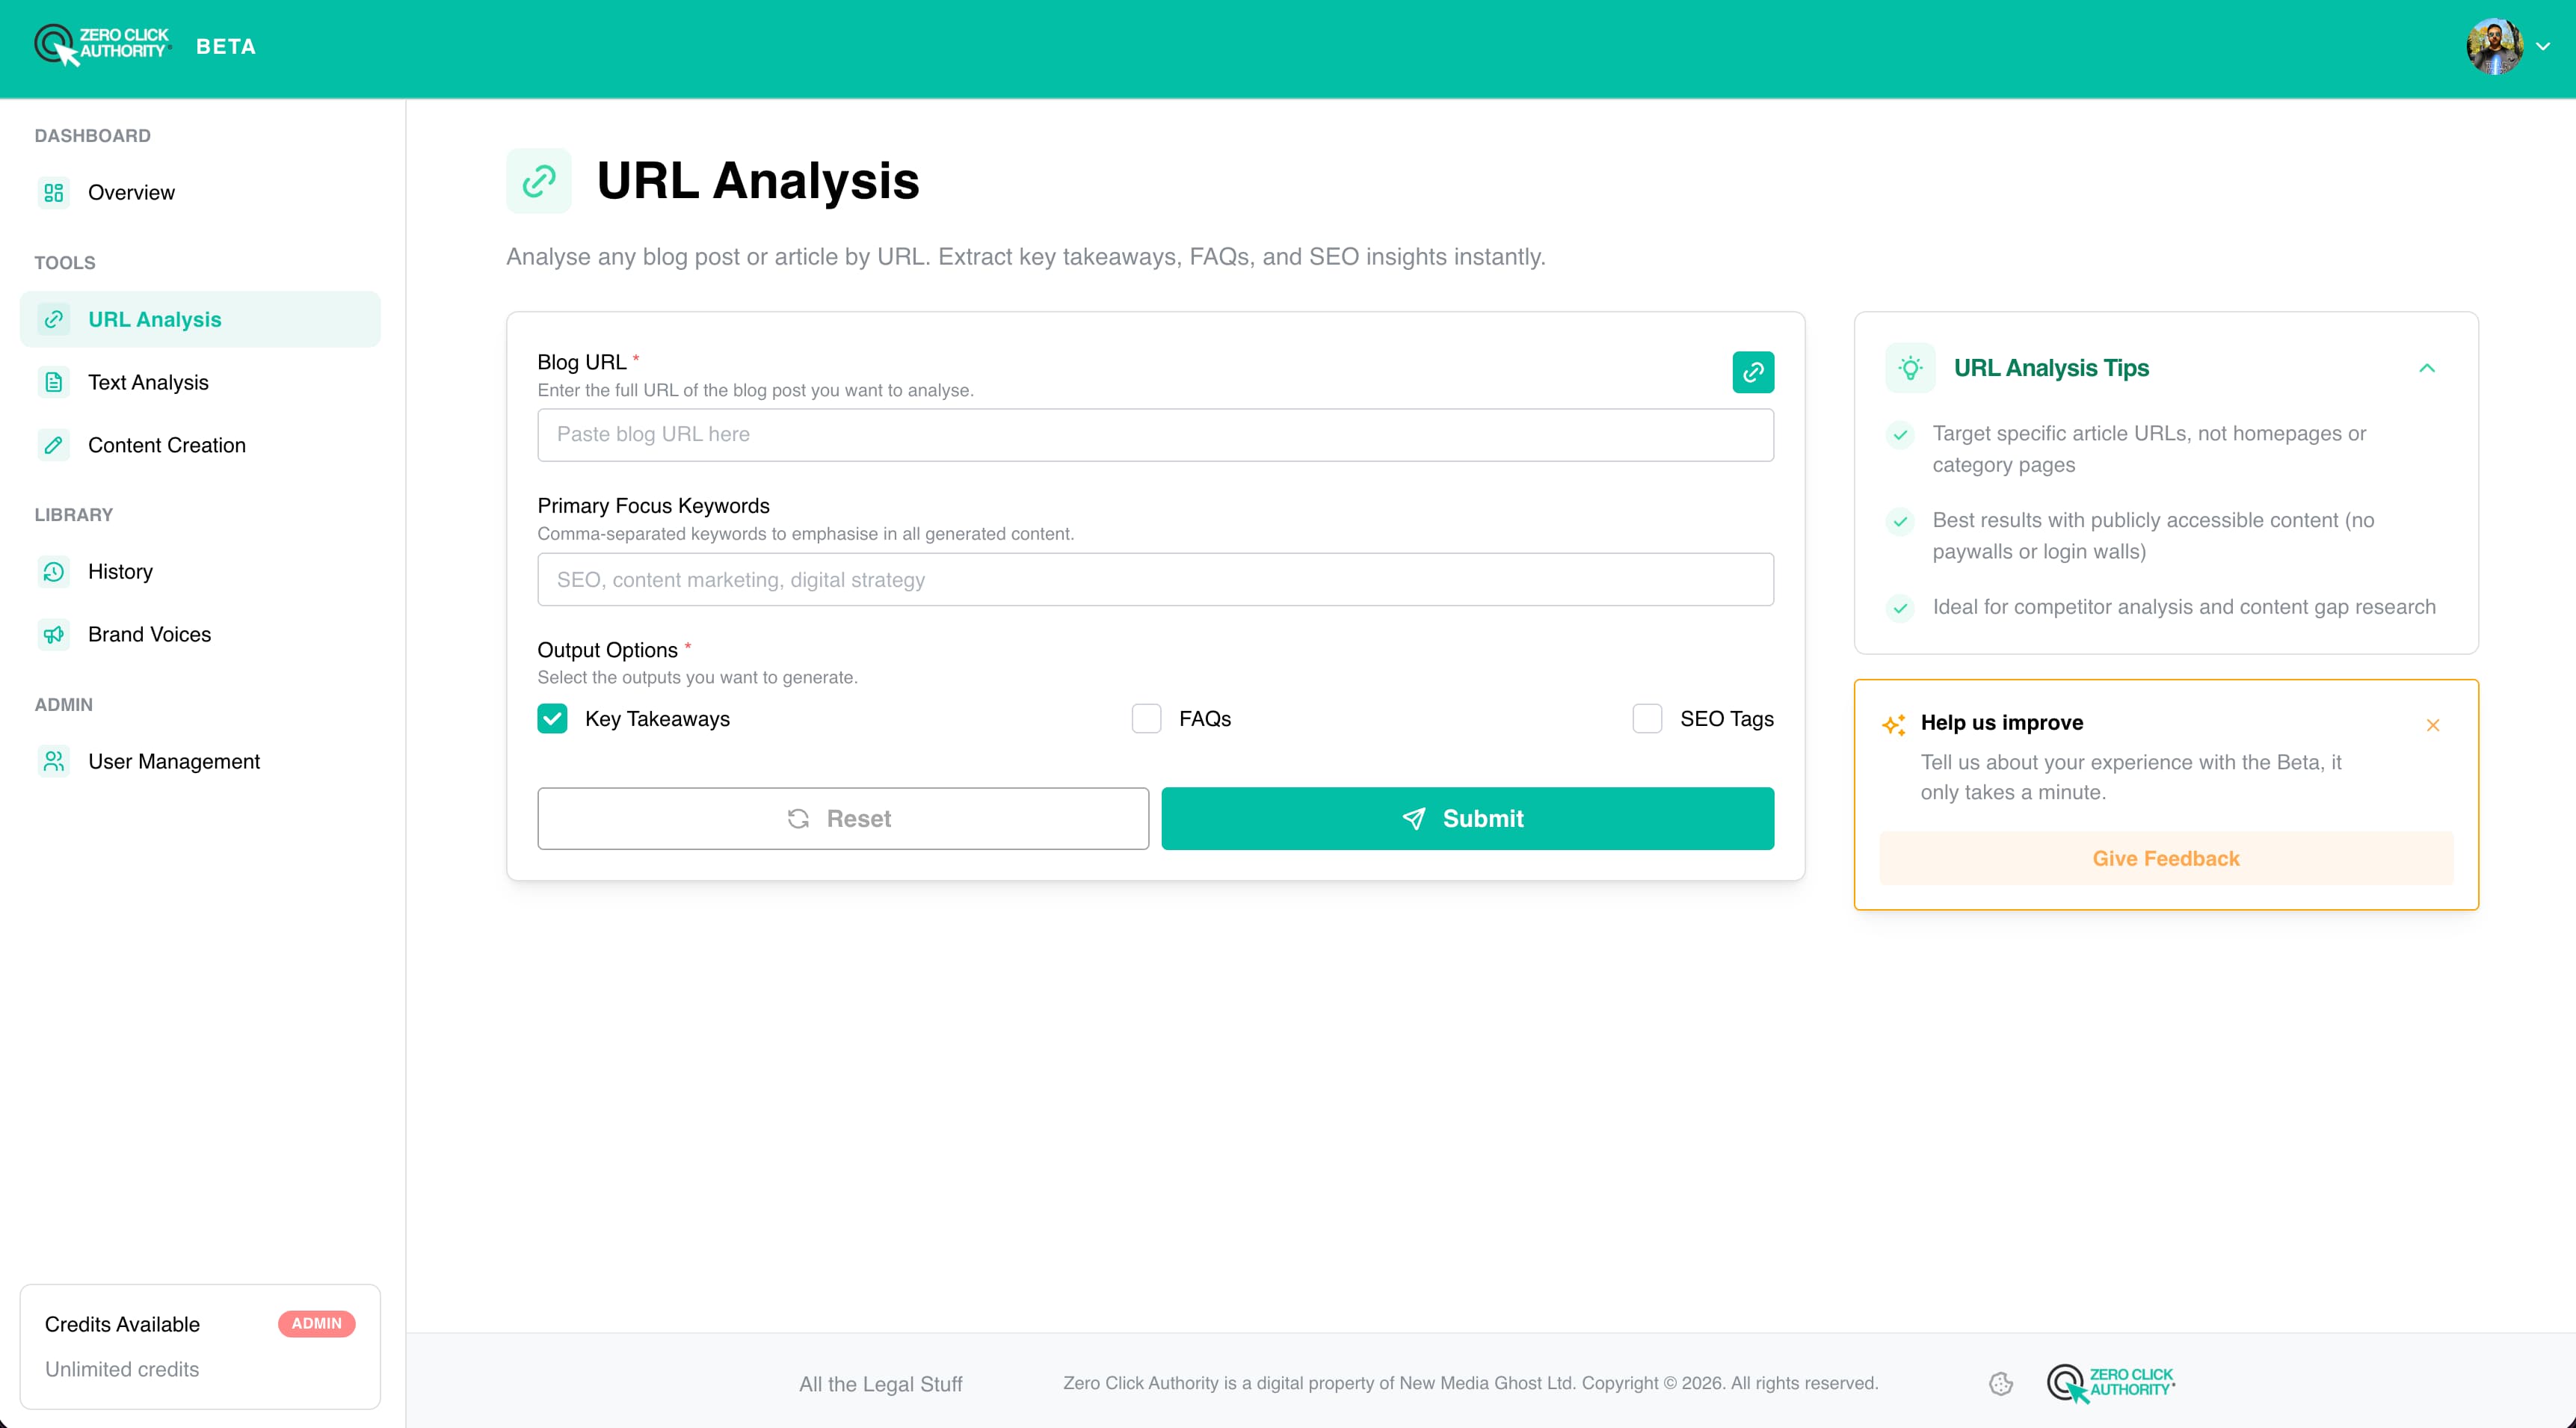Viewport: 2576px width, 1428px height.
Task: Click the User Management people icon
Action: pos(54,761)
